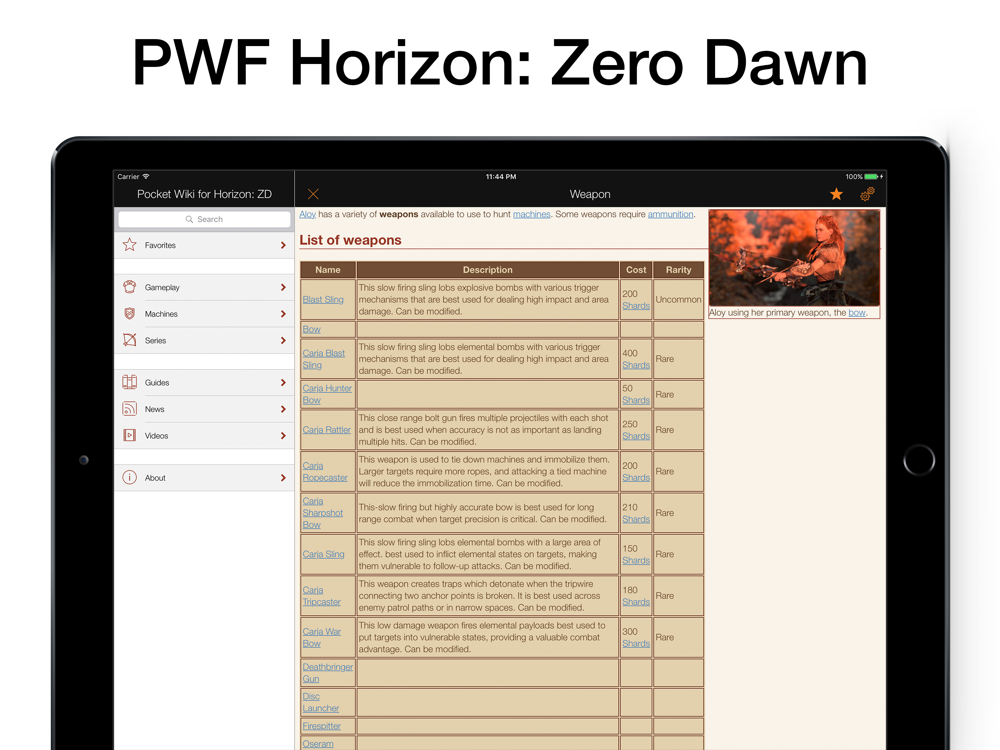
Task: Open the Firespitter link
Action: [321, 726]
